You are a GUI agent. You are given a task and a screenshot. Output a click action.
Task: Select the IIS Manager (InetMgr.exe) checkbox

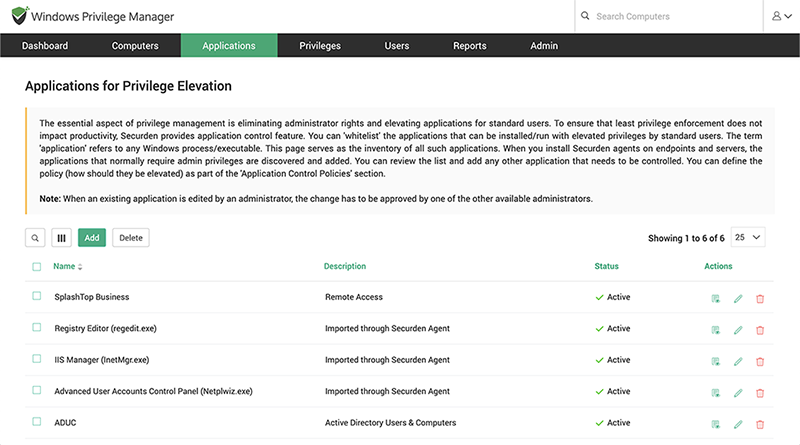(37, 359)
